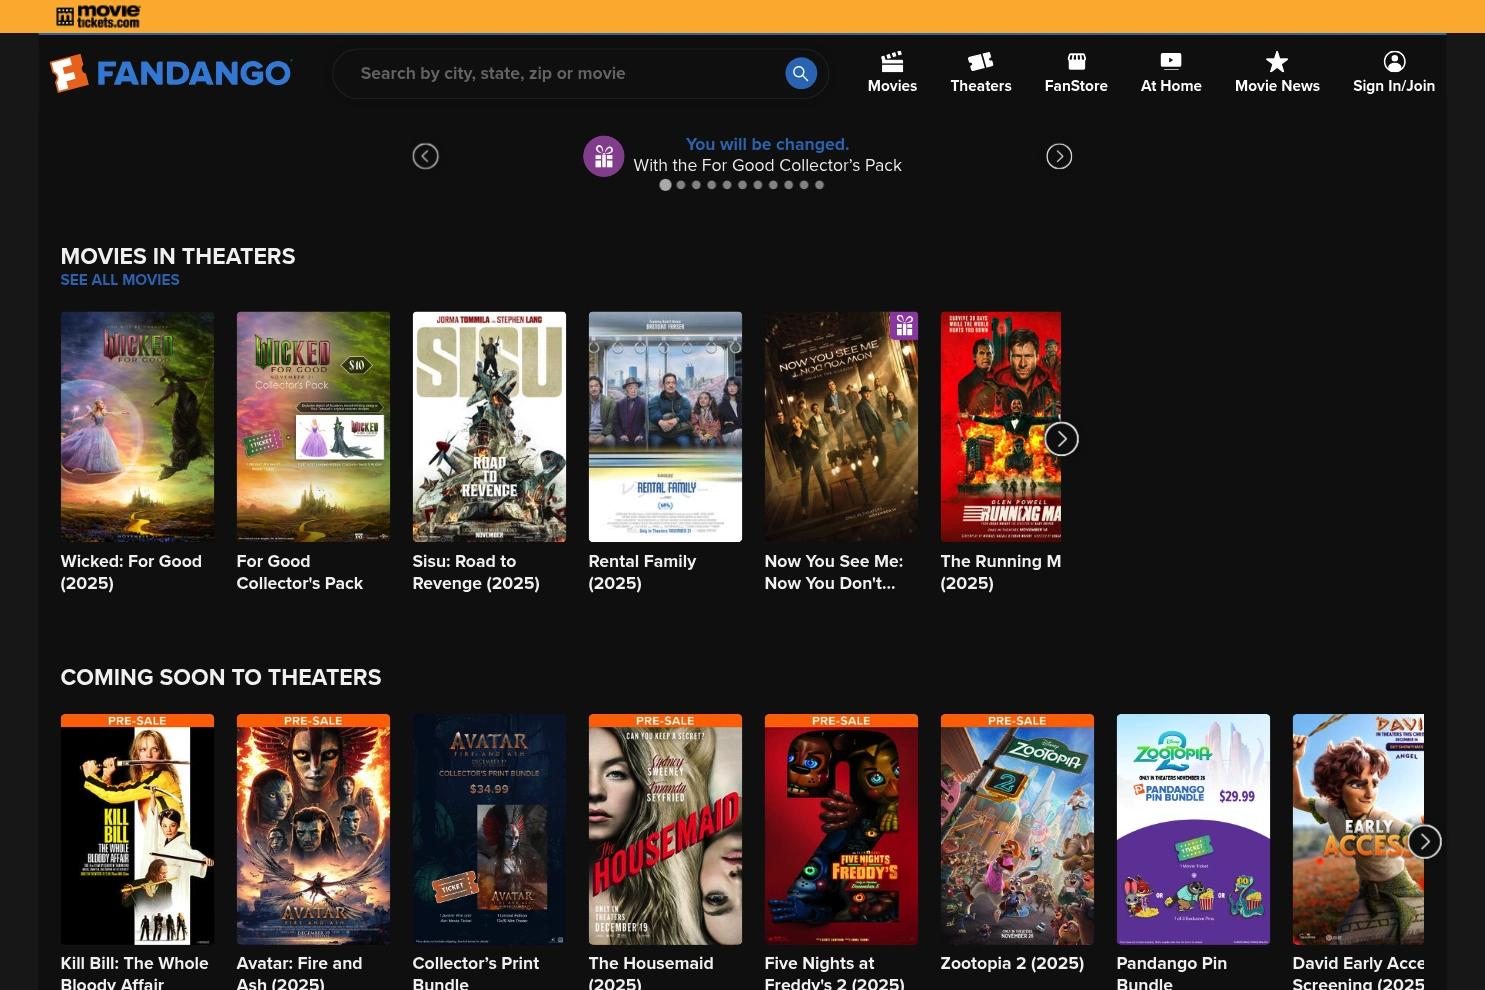Select the second promo carousel dot

coord(681,185)
